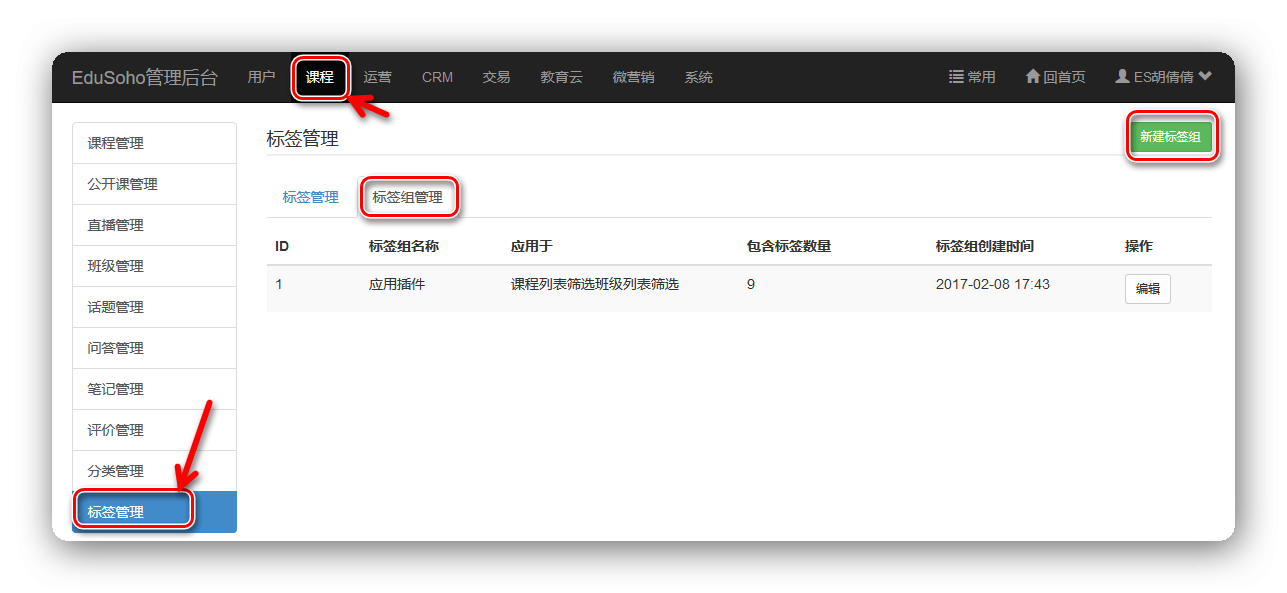
Task: Open the 常用 list icon shortcut
Action: tap(971, 77)
